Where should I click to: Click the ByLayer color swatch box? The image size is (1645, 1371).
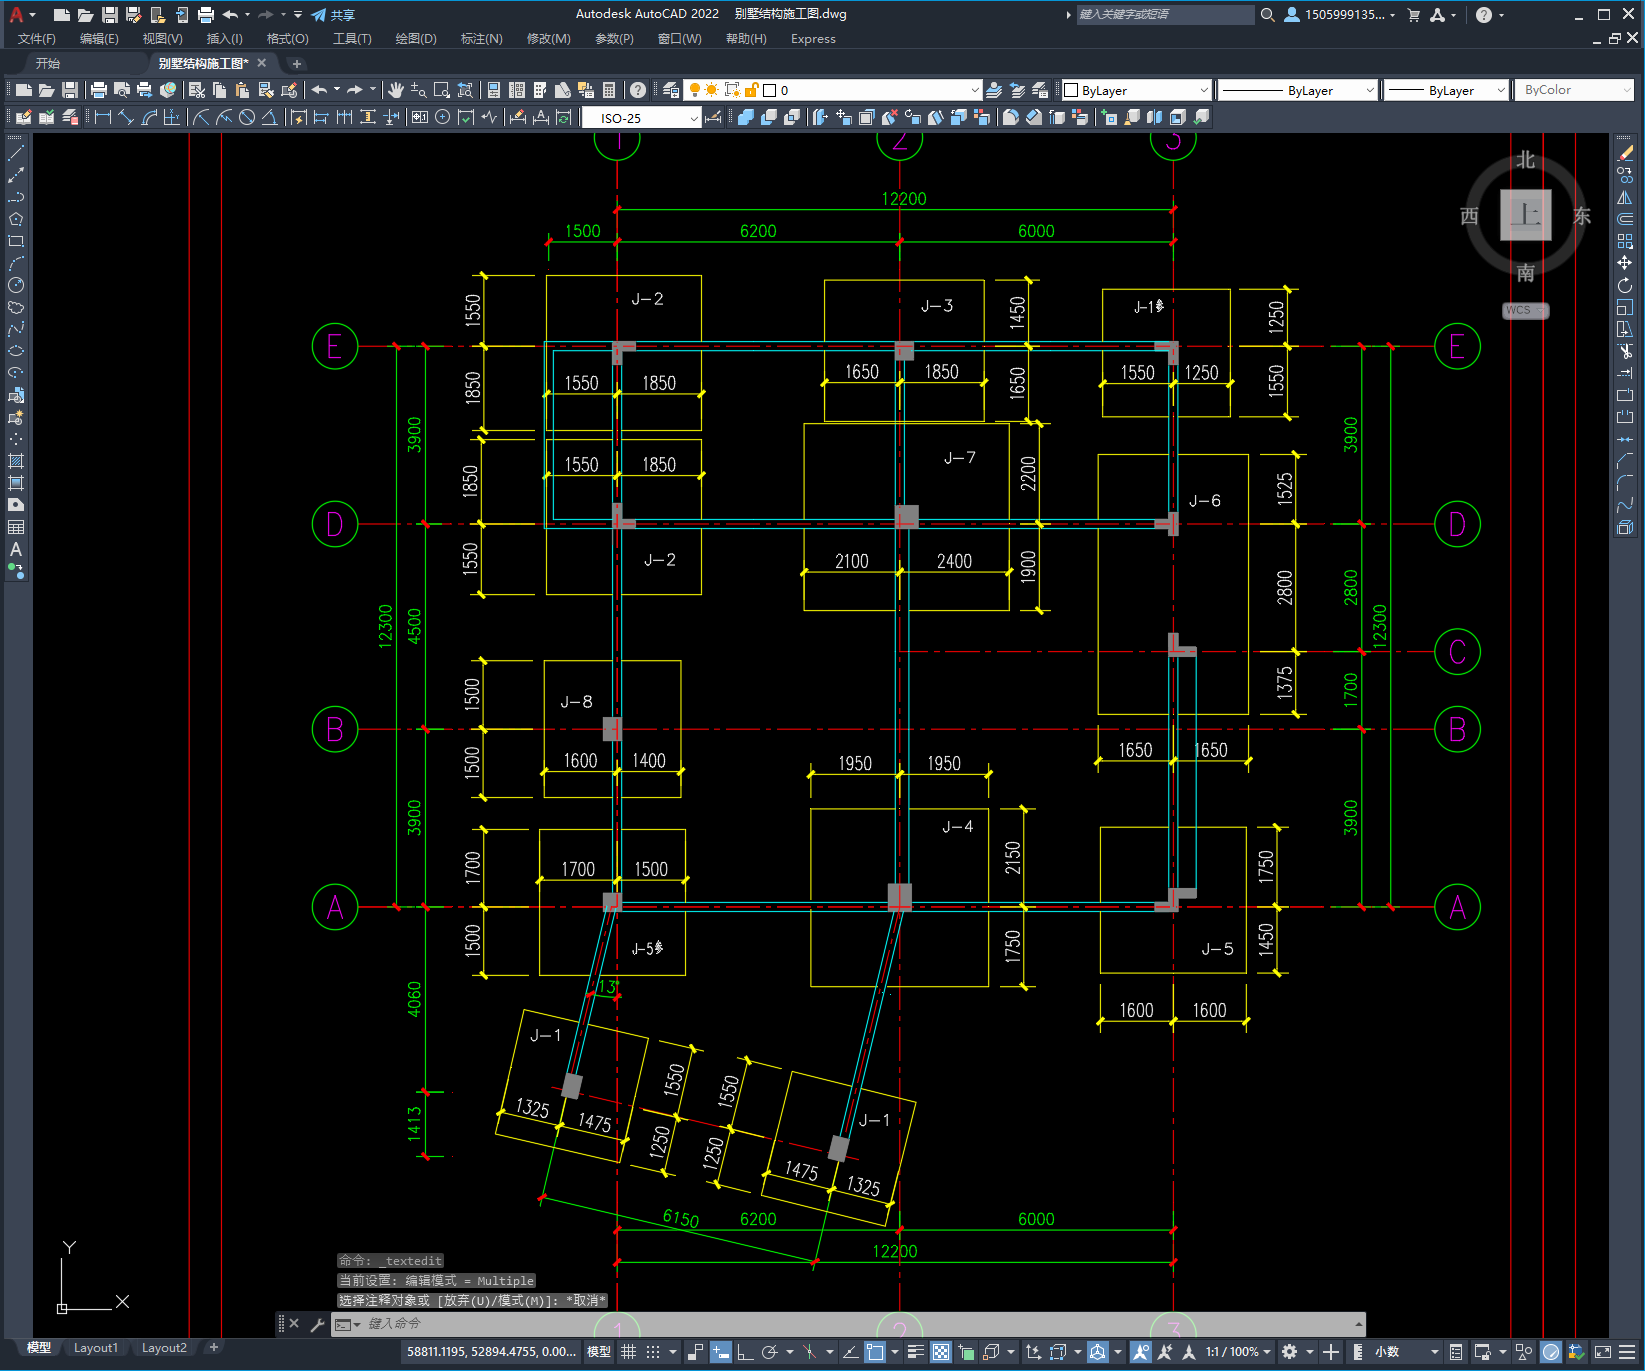[1071, 90]
